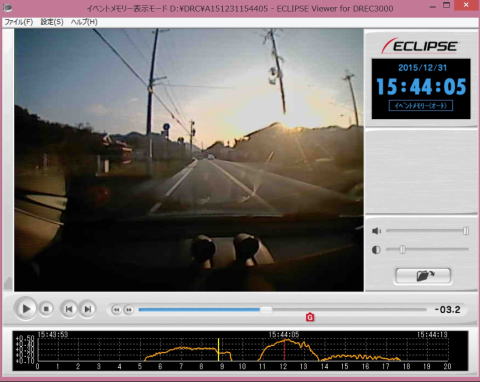Click the volume slider track
The image size is (480, 382).
427,230
